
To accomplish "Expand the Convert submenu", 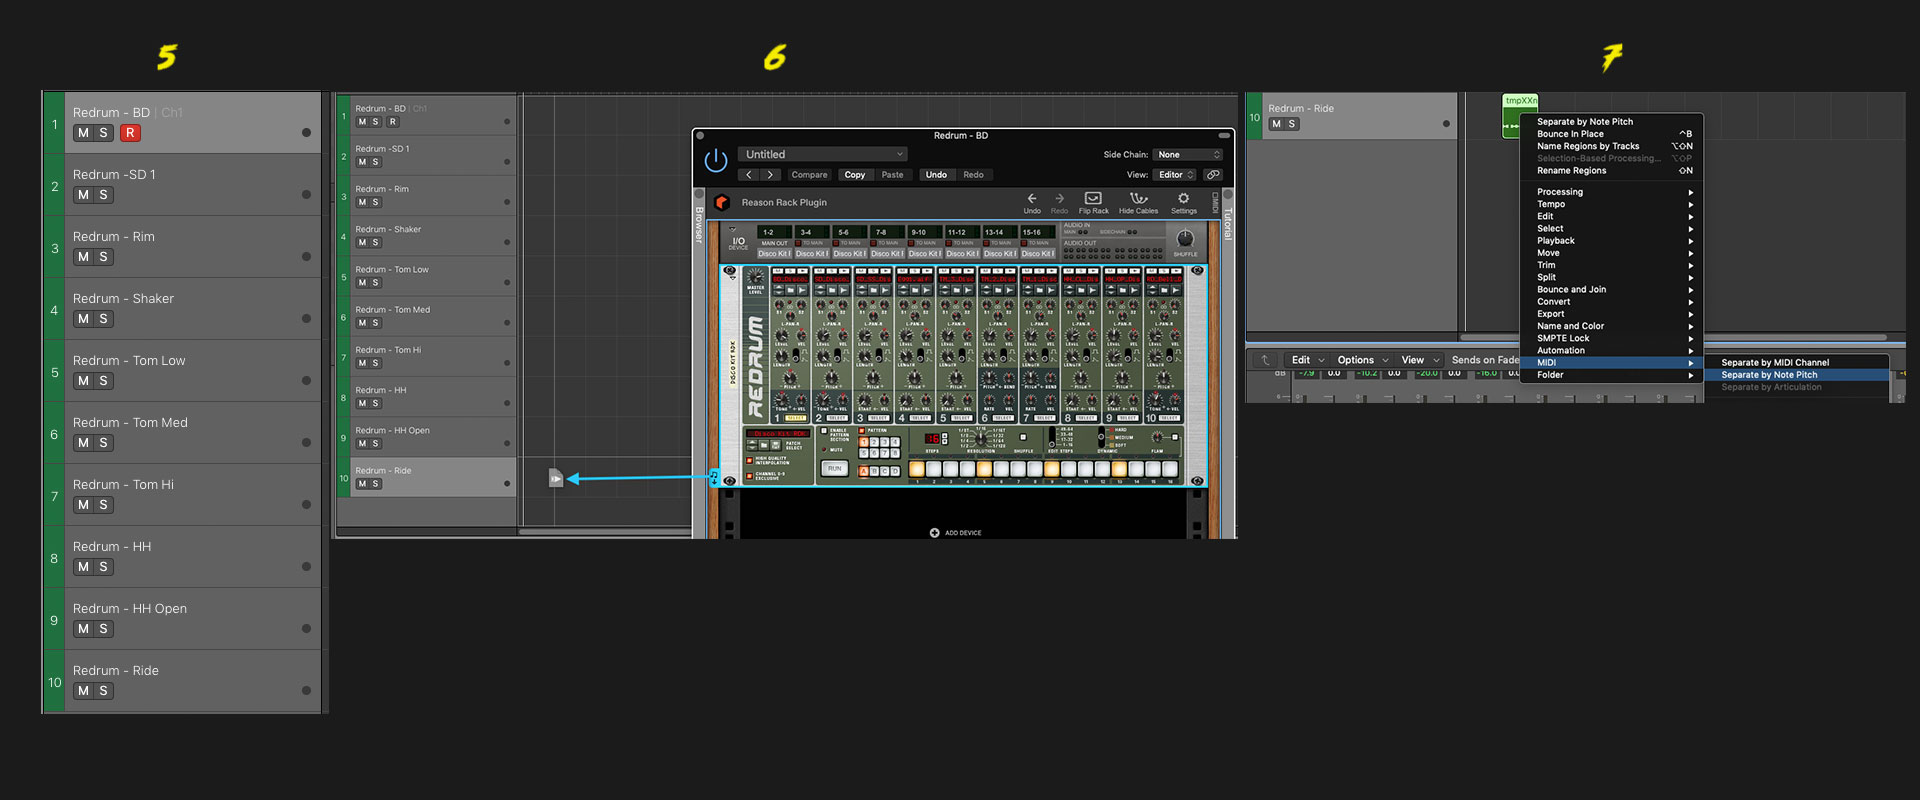I will click(1612, 302).
